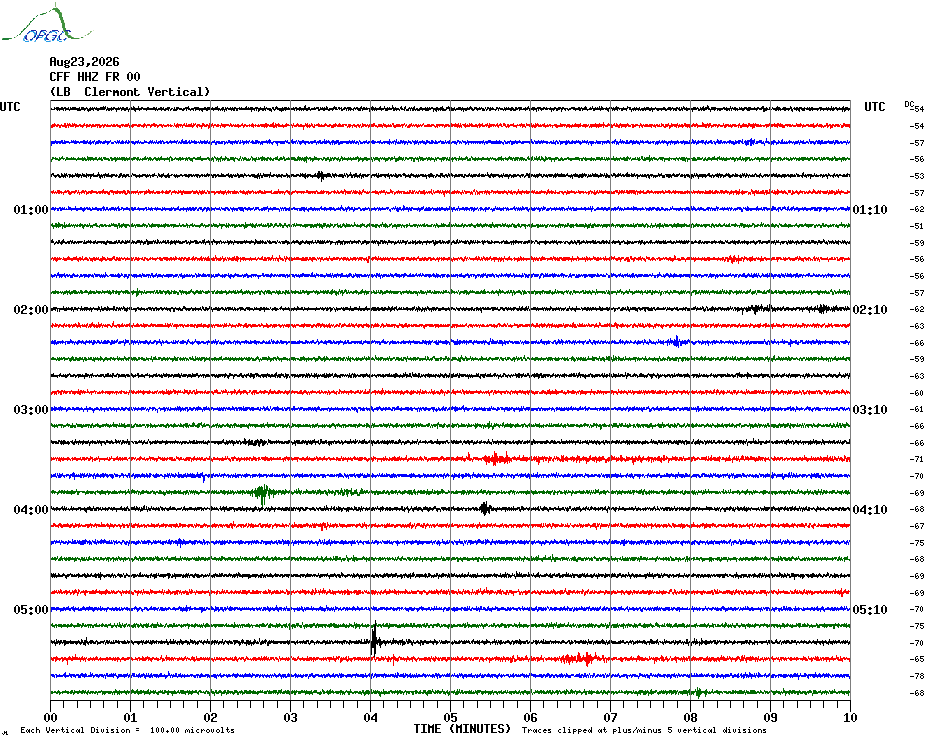Click the red burst on the 03:30 trace
930x744 pixels.
(x=497, y=459)
